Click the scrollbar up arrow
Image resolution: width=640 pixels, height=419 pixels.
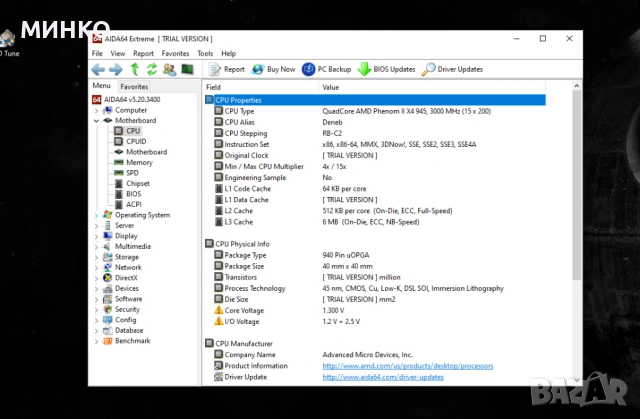pos(576,86)
